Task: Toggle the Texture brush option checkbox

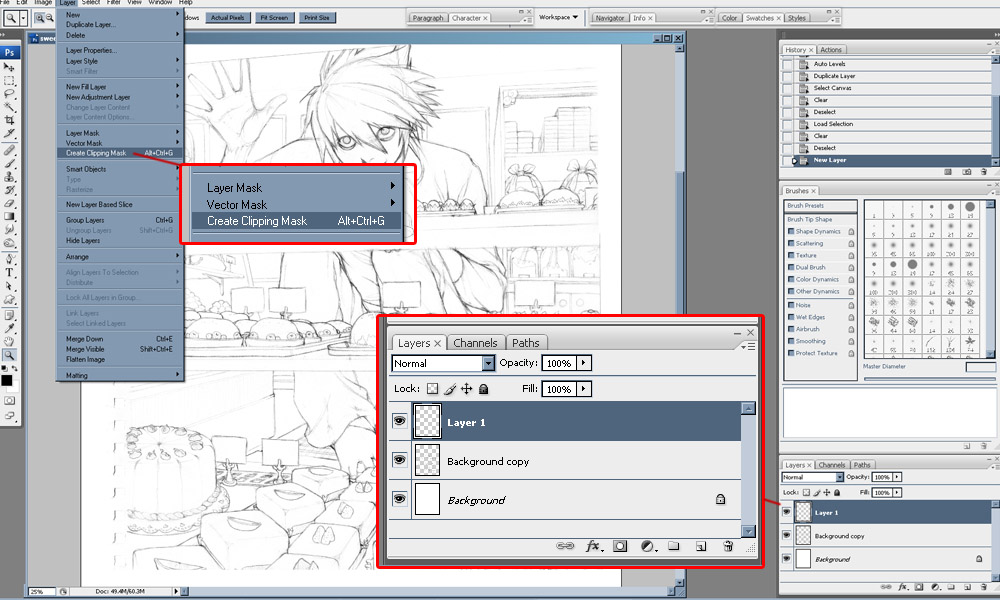Action: point(791,256)
